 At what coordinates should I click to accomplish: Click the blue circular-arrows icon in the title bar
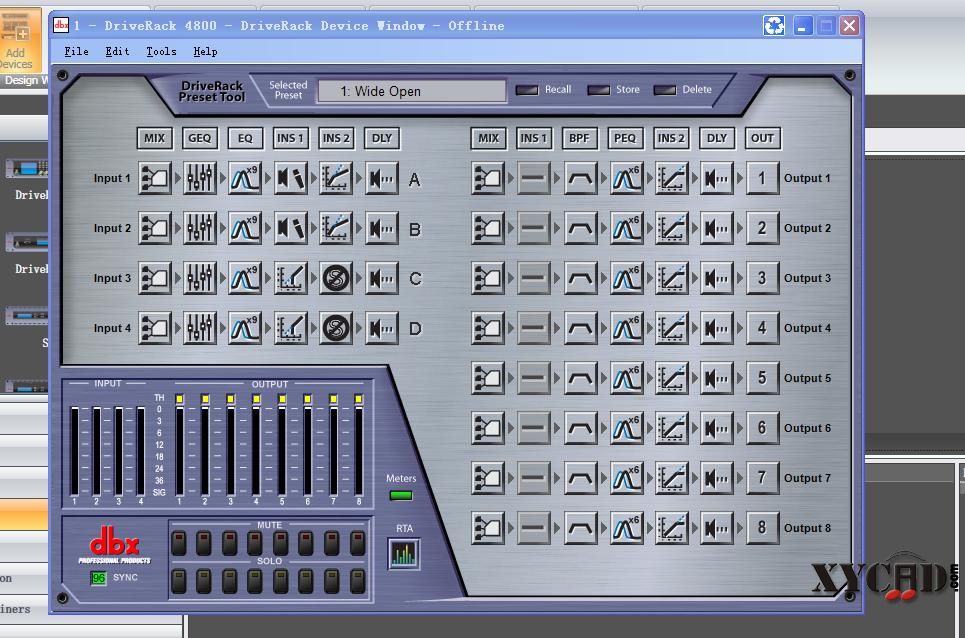(774, 26)
